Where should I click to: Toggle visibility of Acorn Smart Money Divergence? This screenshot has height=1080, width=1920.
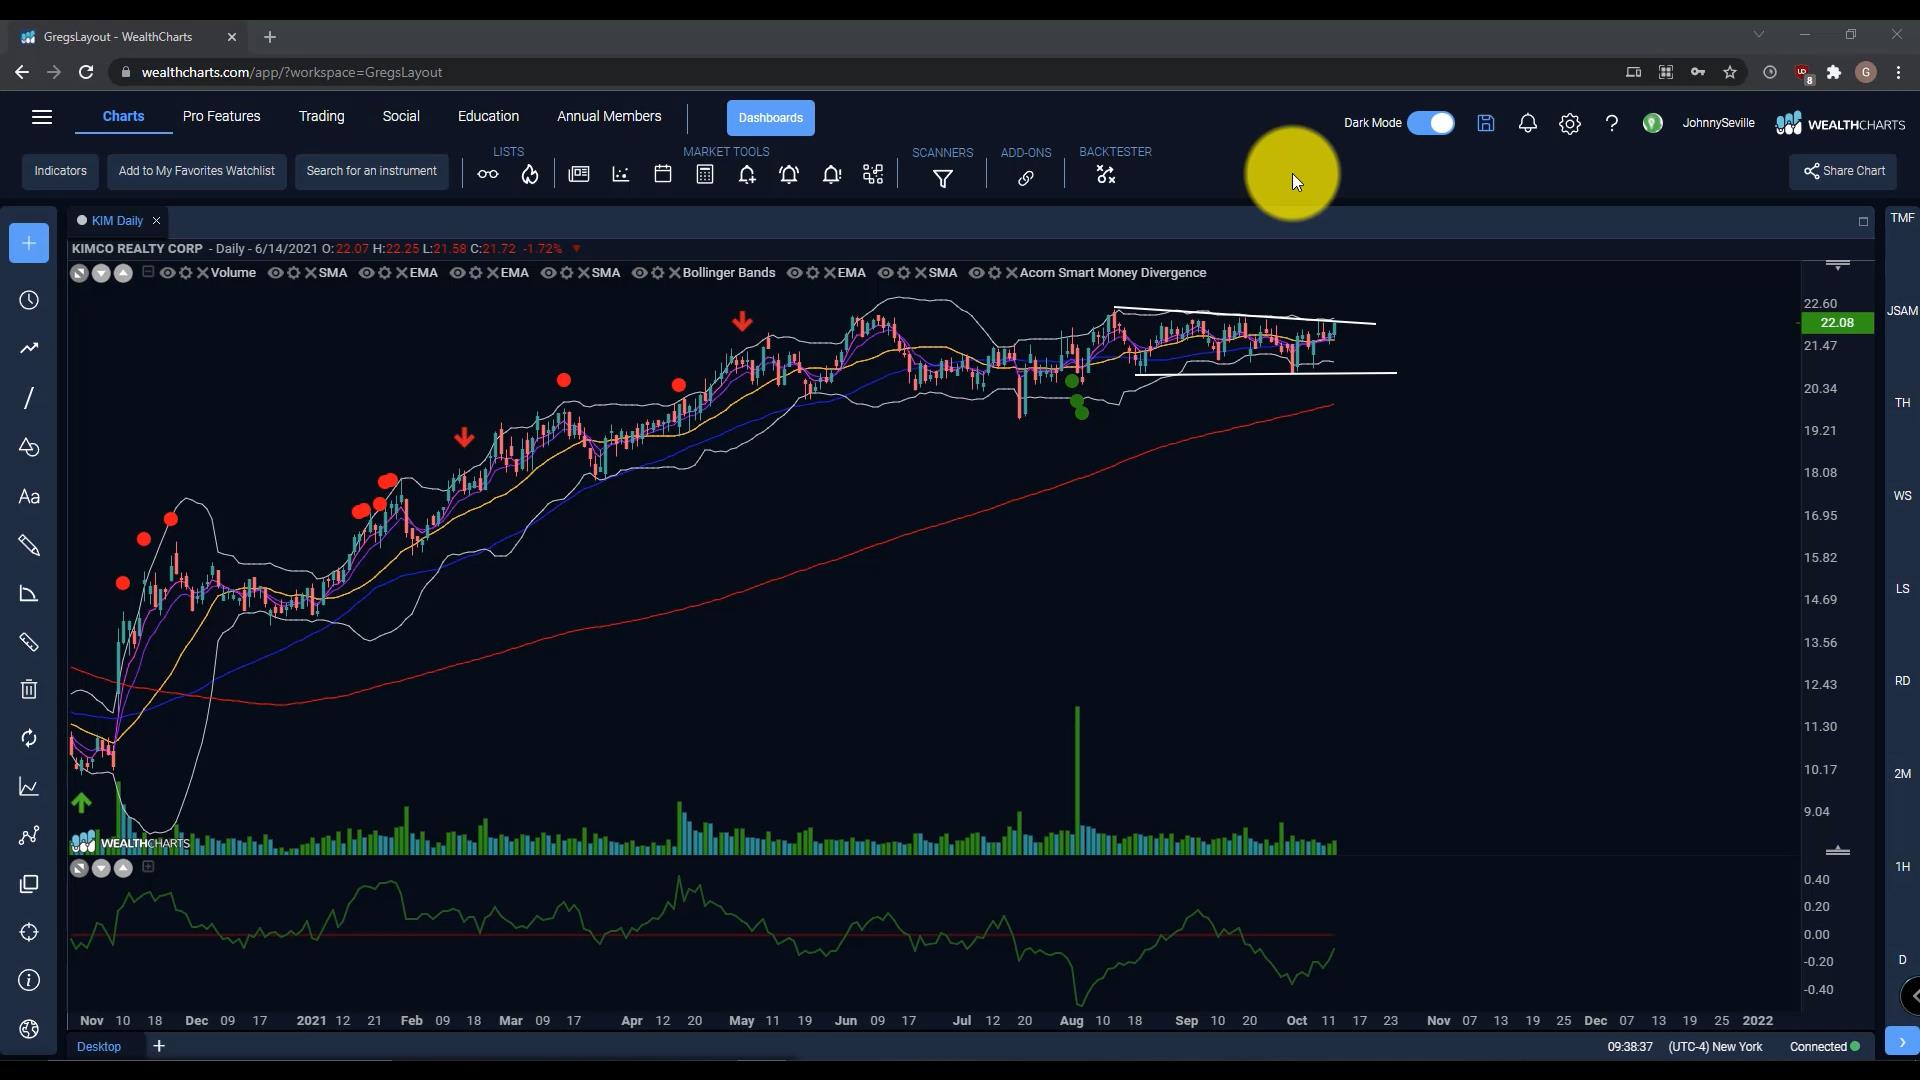point(976,273)
